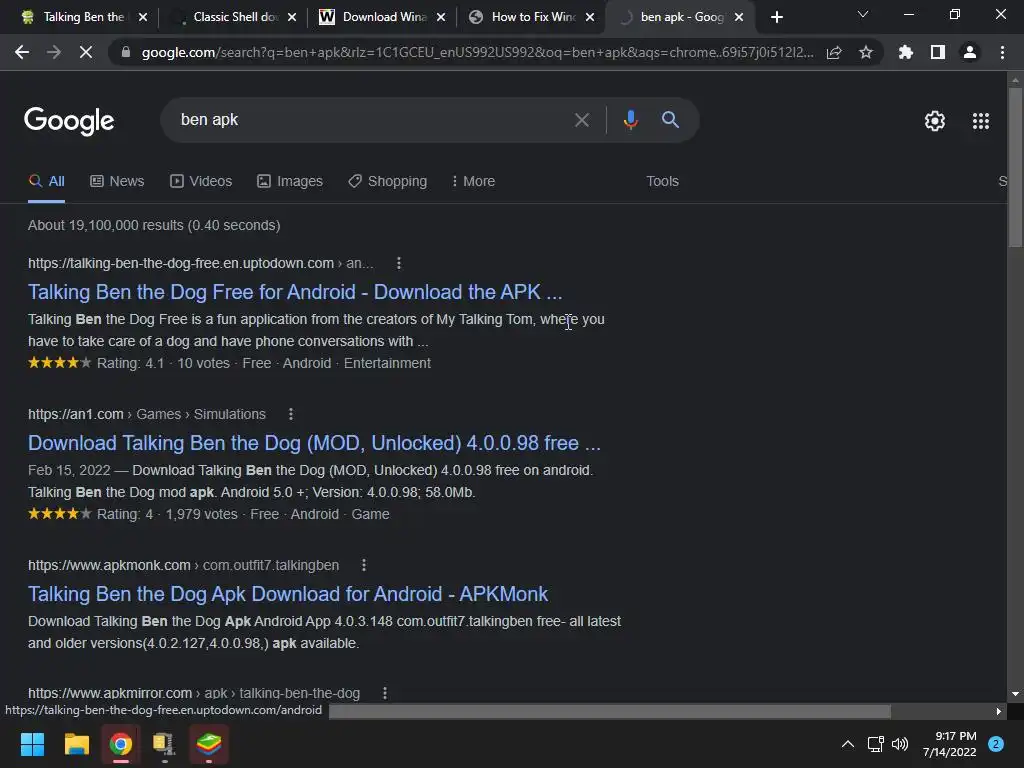Click the browser forward arrow
Image resolution: width=1024 pixels, height=768 pixels.
click(x=54, y=52)
